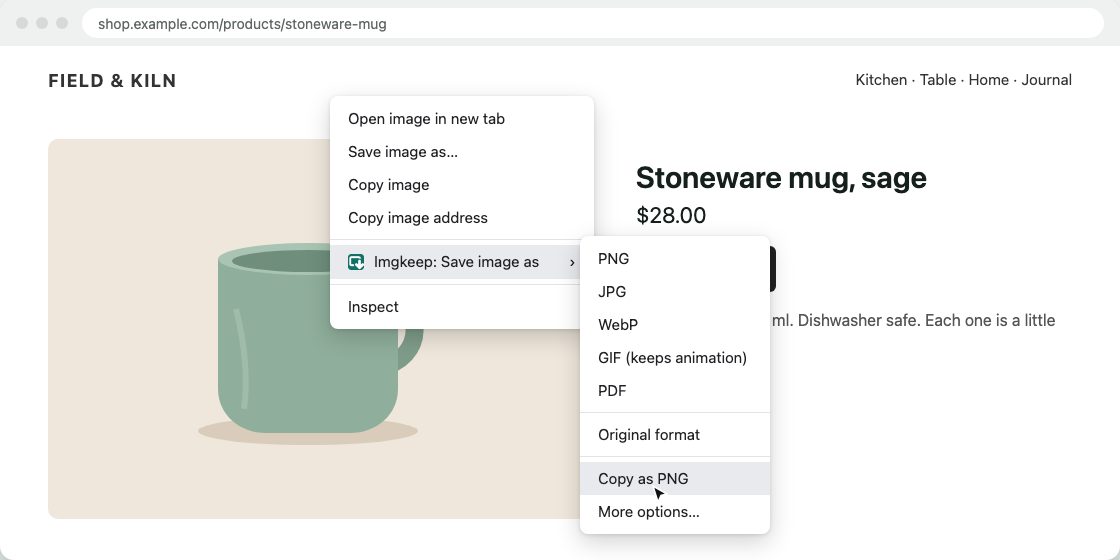Click the Stoneware mug, sage heading

[781, 178]
